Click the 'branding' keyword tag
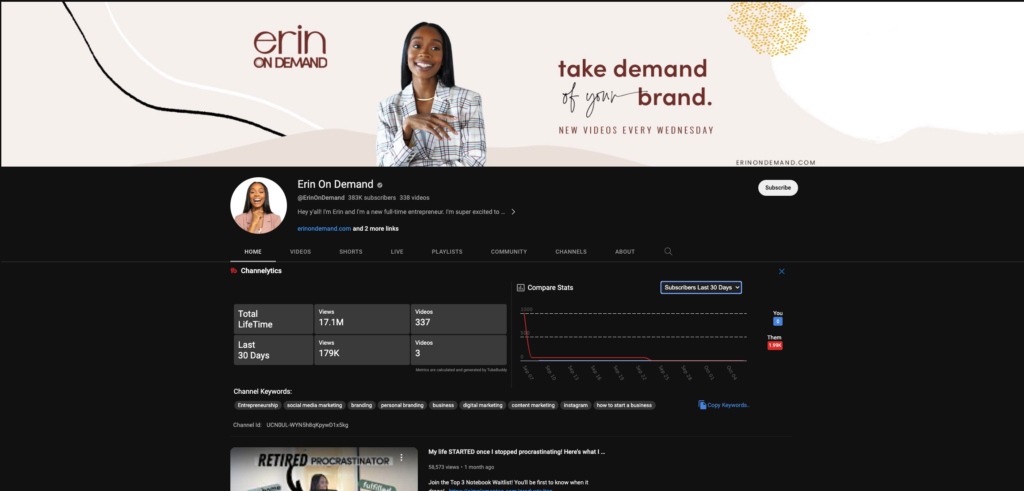Viewport: 1024px width, 491px height. pos(361,405)
